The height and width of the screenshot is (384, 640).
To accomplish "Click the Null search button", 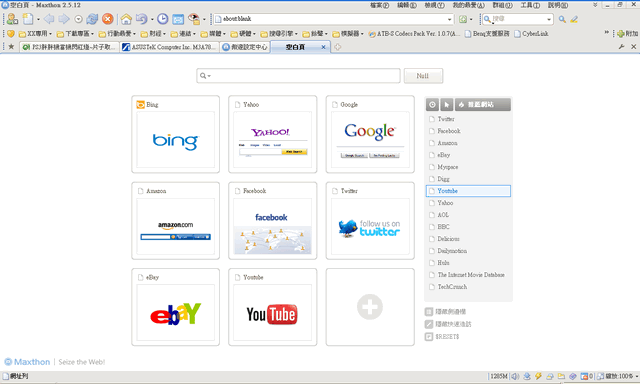I will click(x=423, y=76).
